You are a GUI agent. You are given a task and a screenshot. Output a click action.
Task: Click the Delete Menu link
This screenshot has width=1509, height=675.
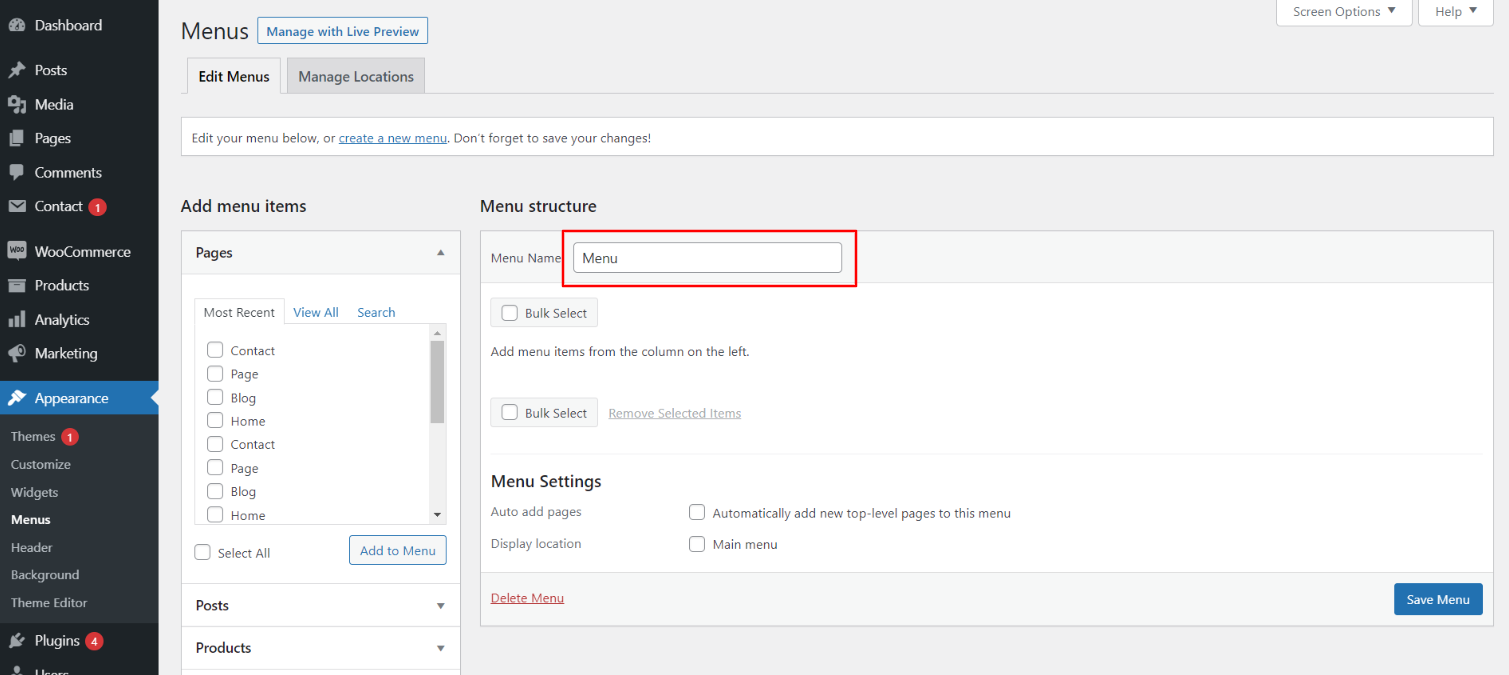point(527,598)
